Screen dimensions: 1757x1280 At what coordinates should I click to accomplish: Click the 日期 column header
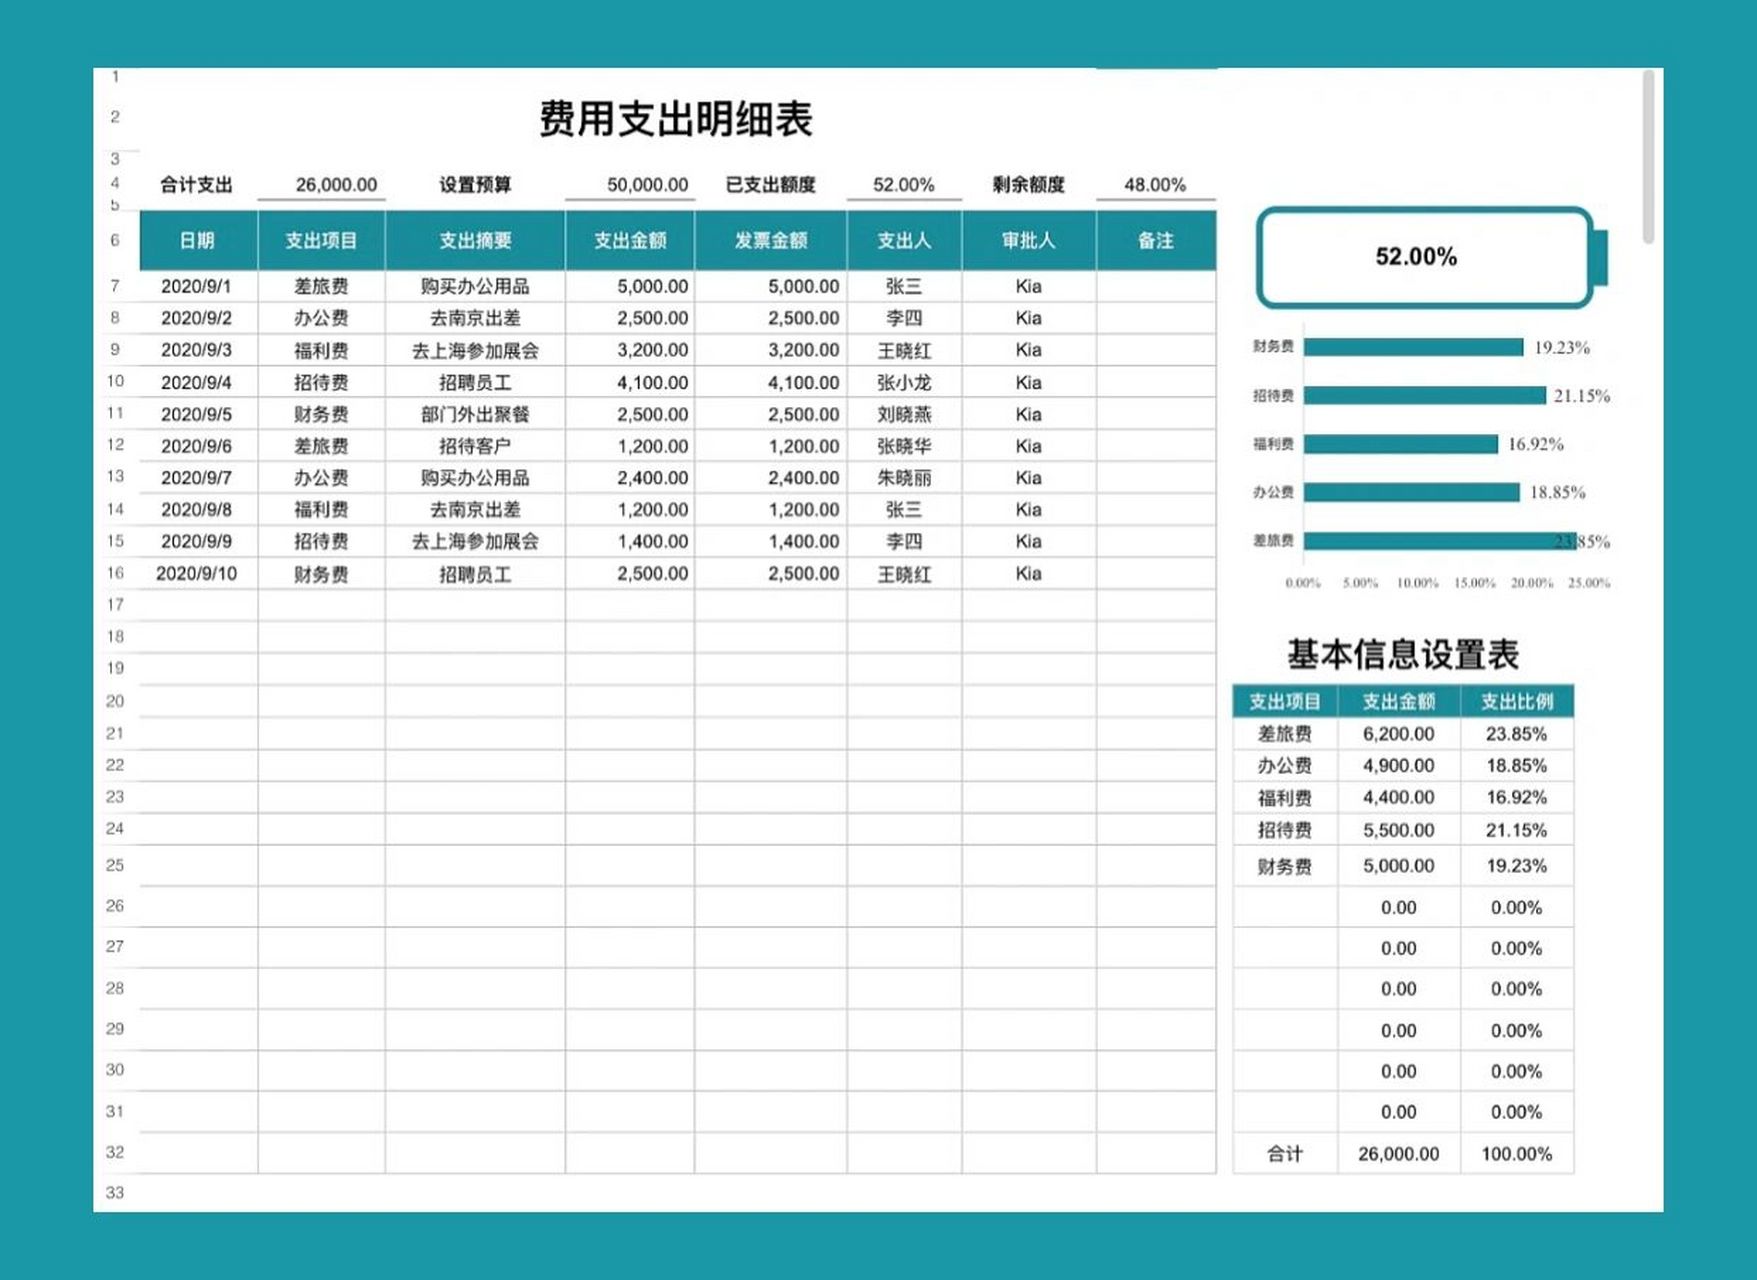[197, 240]
